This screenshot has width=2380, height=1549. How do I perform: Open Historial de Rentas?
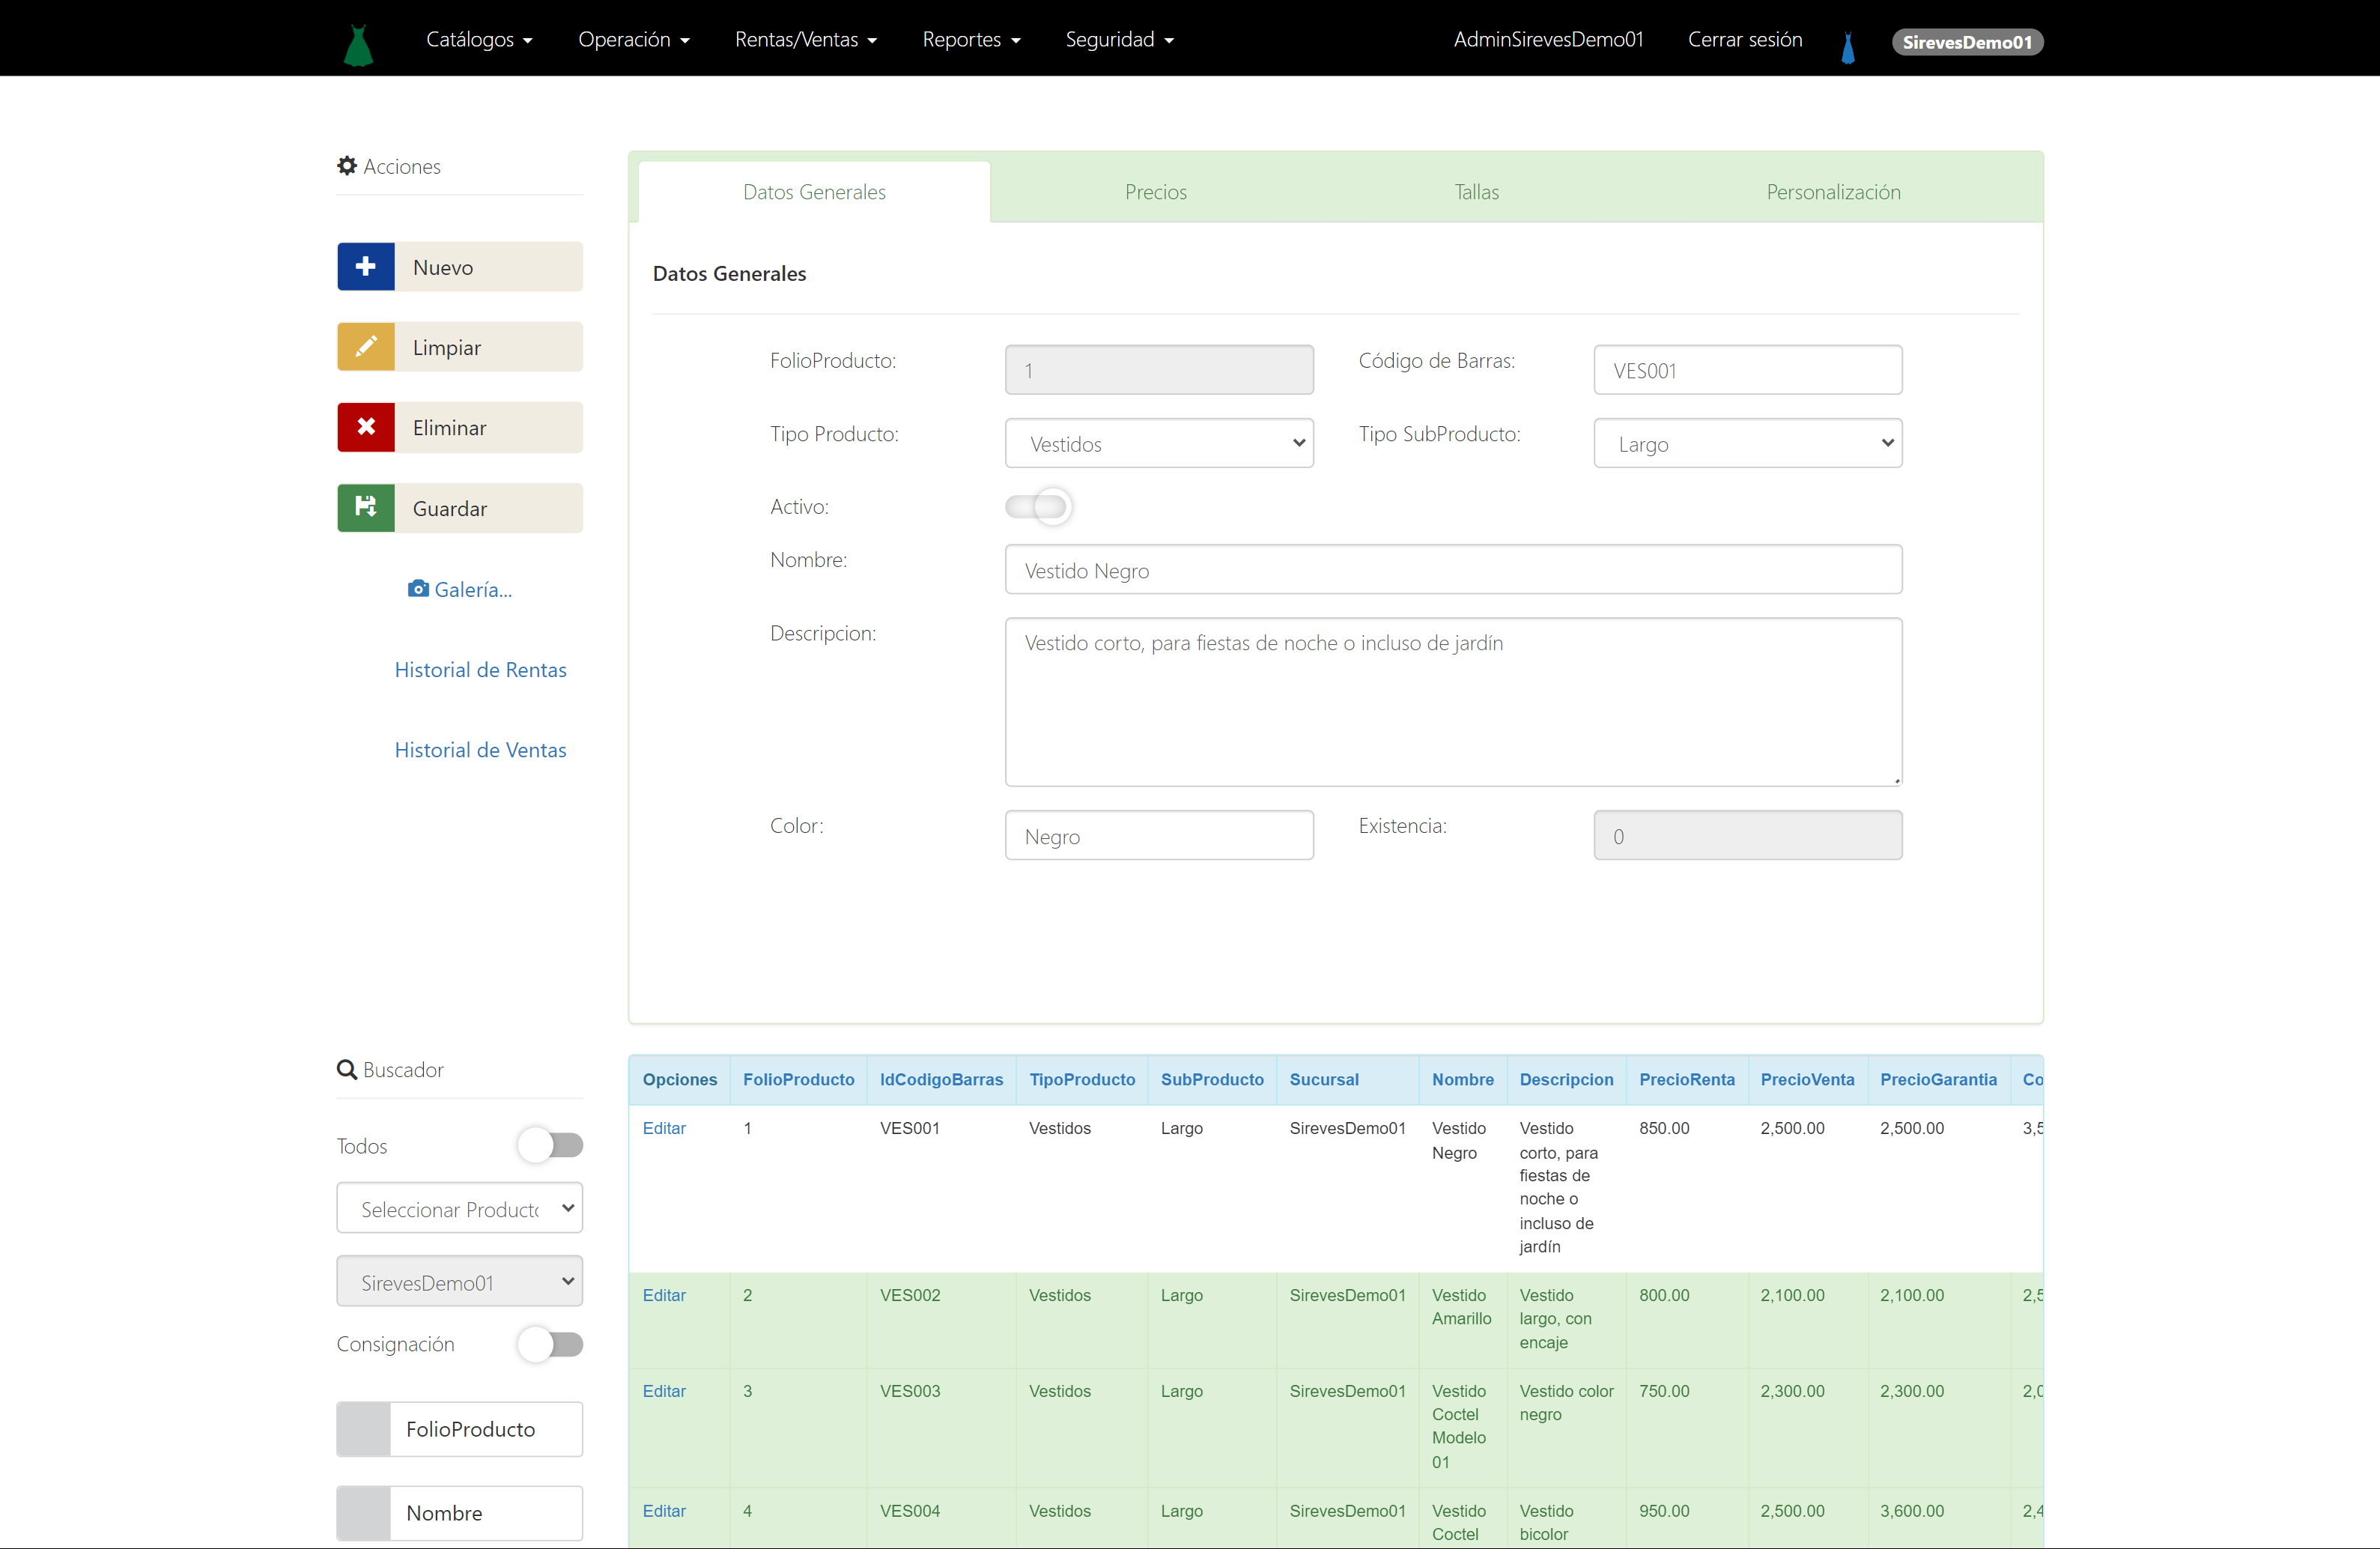(x=480, y=669)
